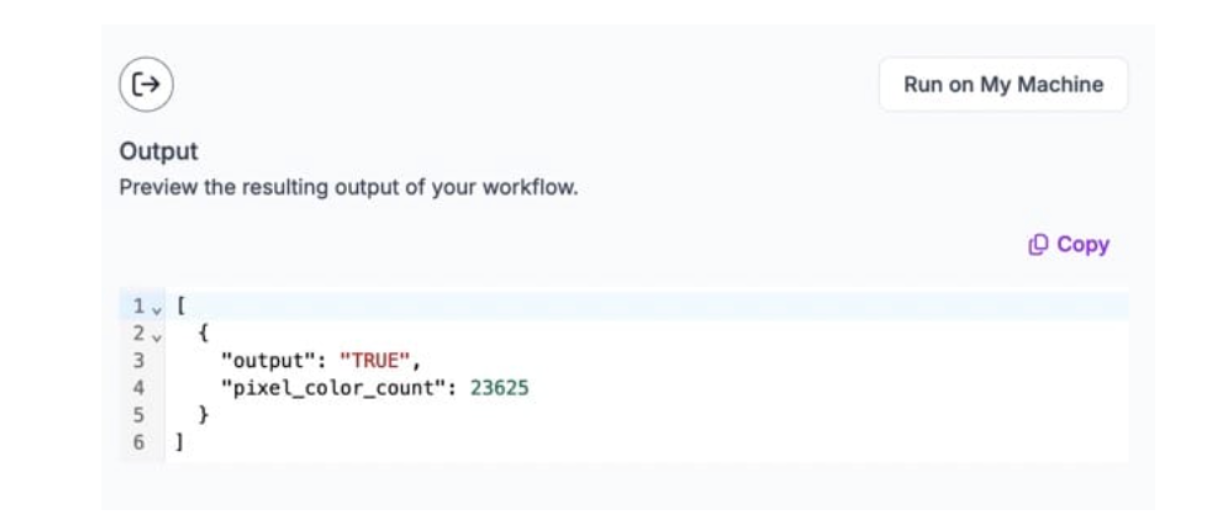Place cursor at the opening square bracket
1230x522 pixels.
tap(180, 306)
